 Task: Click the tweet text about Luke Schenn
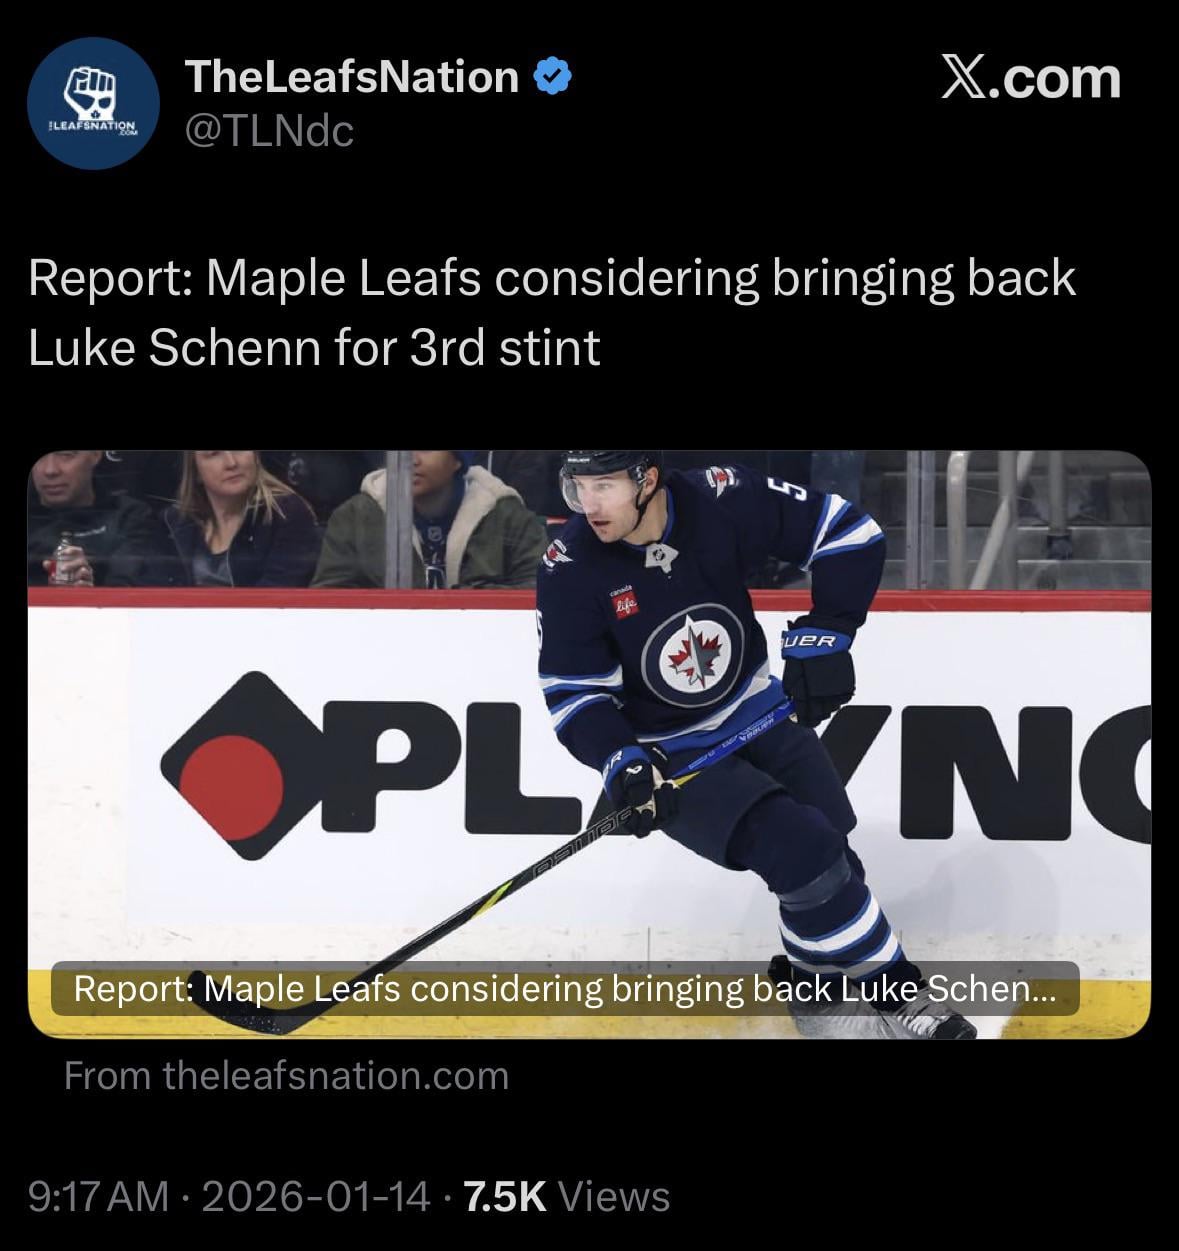(x=552, y=312)
